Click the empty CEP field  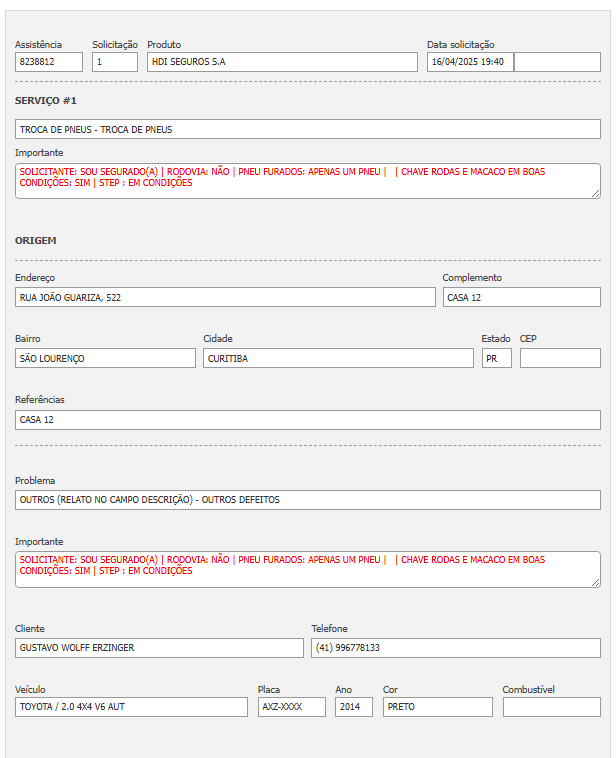pyautogui.click(x=560, y=358)
